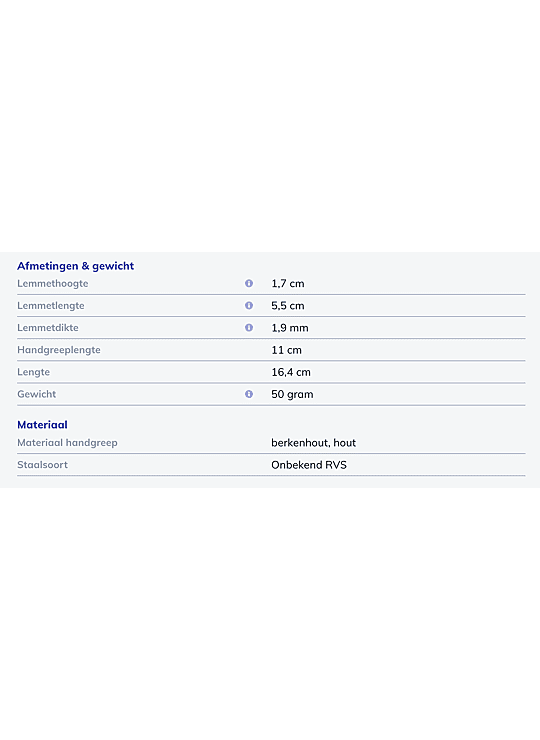Click the 5,5 cm blade length value

[288, 306]
